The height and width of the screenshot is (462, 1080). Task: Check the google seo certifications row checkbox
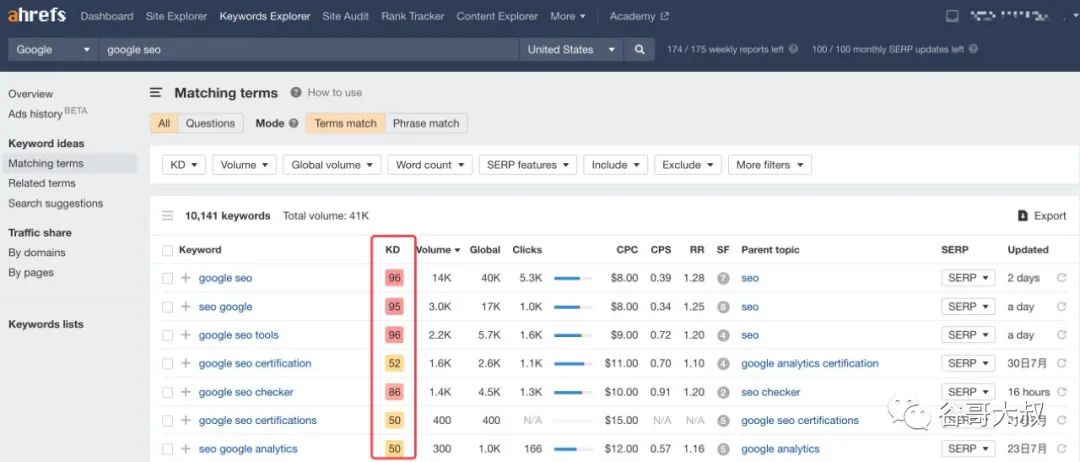(x=167, y=421)
